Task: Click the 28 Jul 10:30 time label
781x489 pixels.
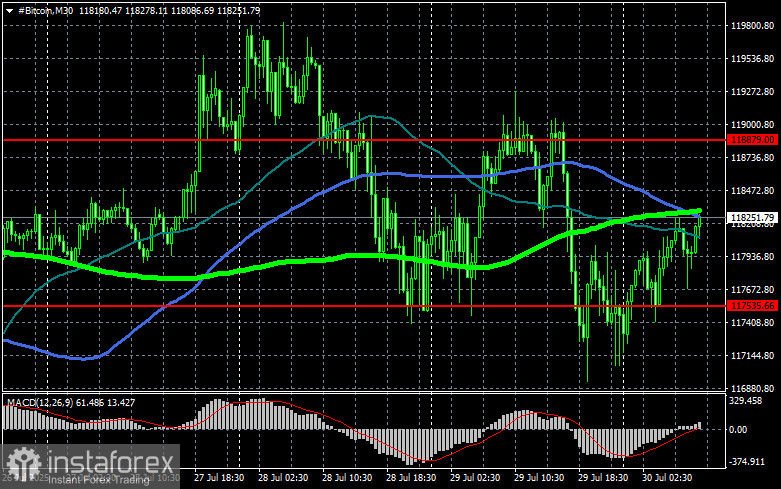Action: [x=347, y=477]
